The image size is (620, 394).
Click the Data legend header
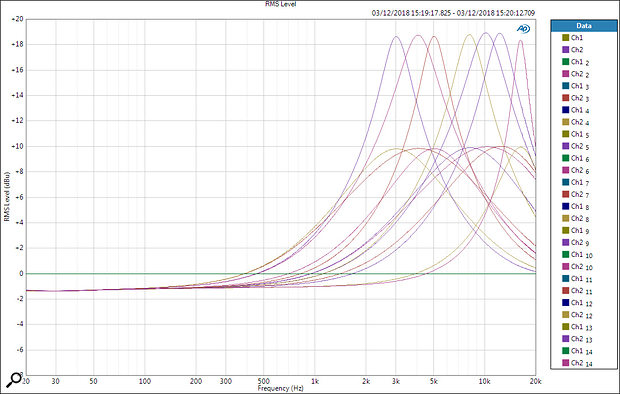584,26
